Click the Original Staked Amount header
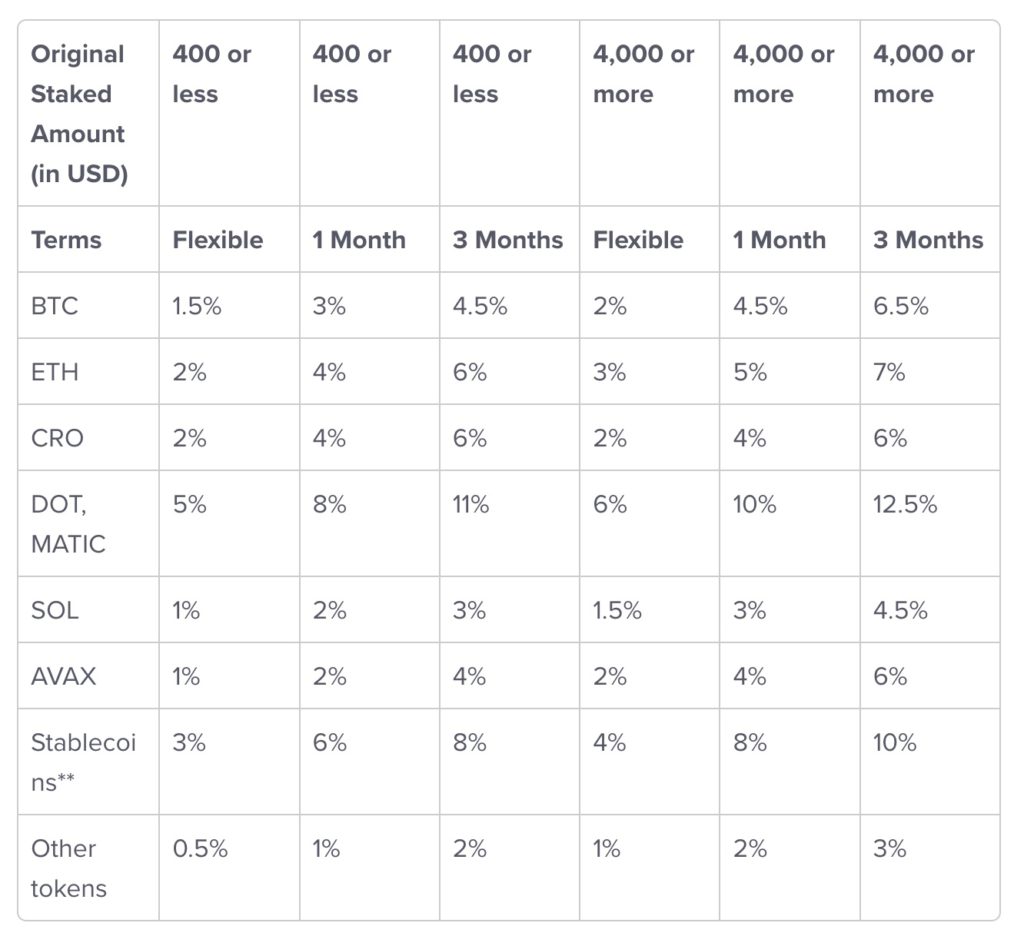The image size is (1024, 936). (x=80, y=114)
